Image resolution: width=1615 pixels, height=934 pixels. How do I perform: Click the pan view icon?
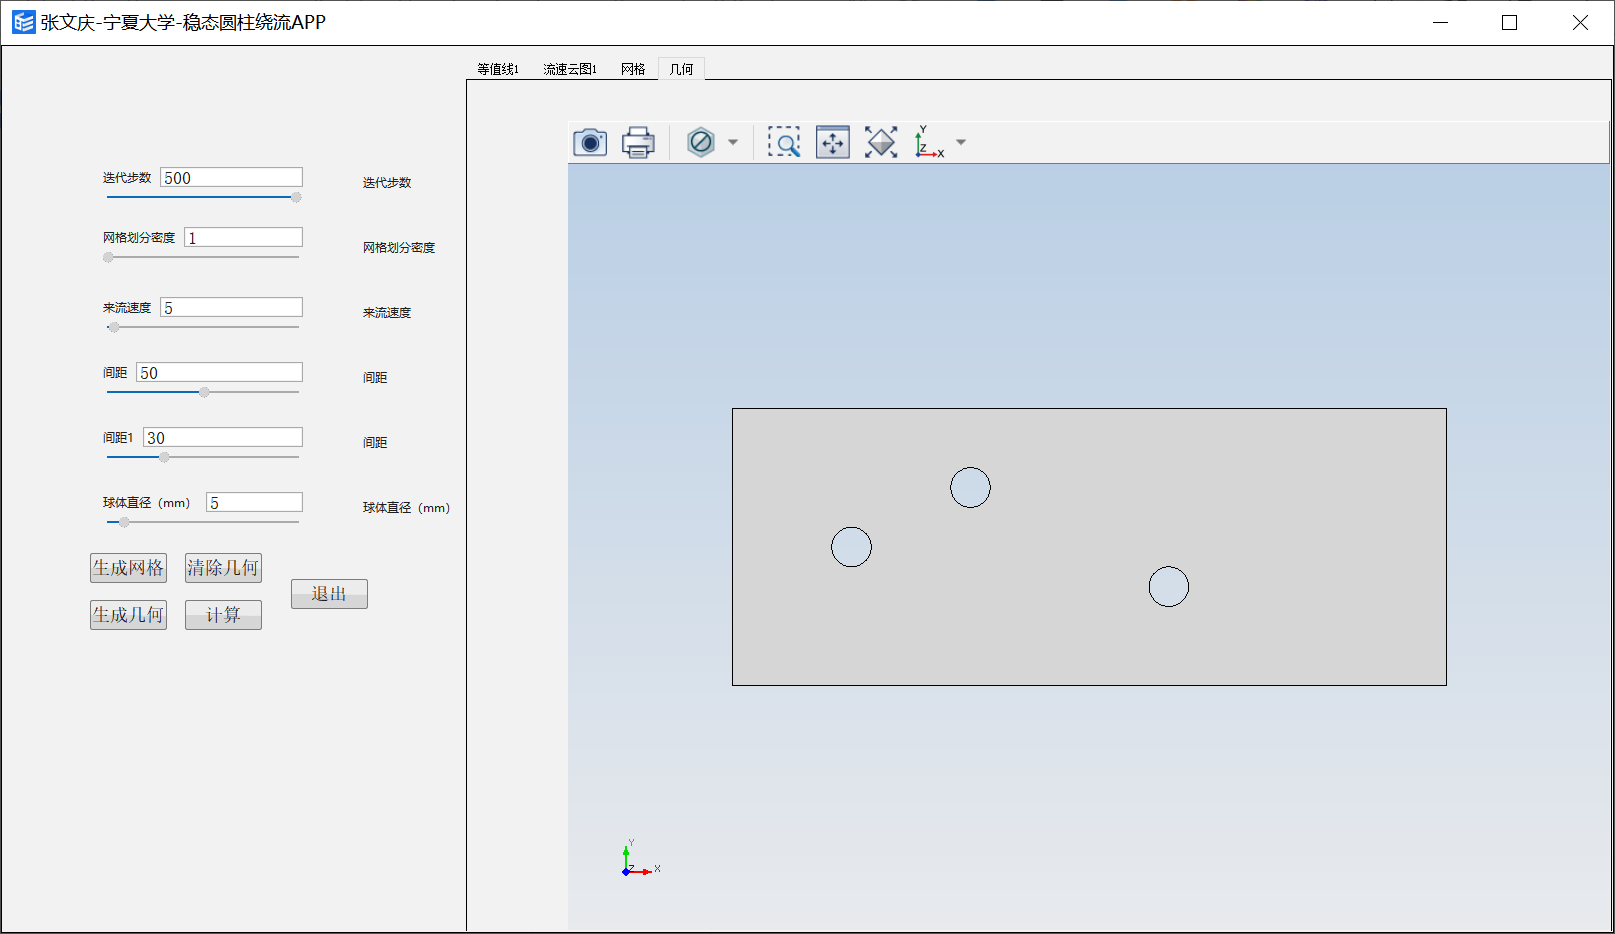(833, 142)
